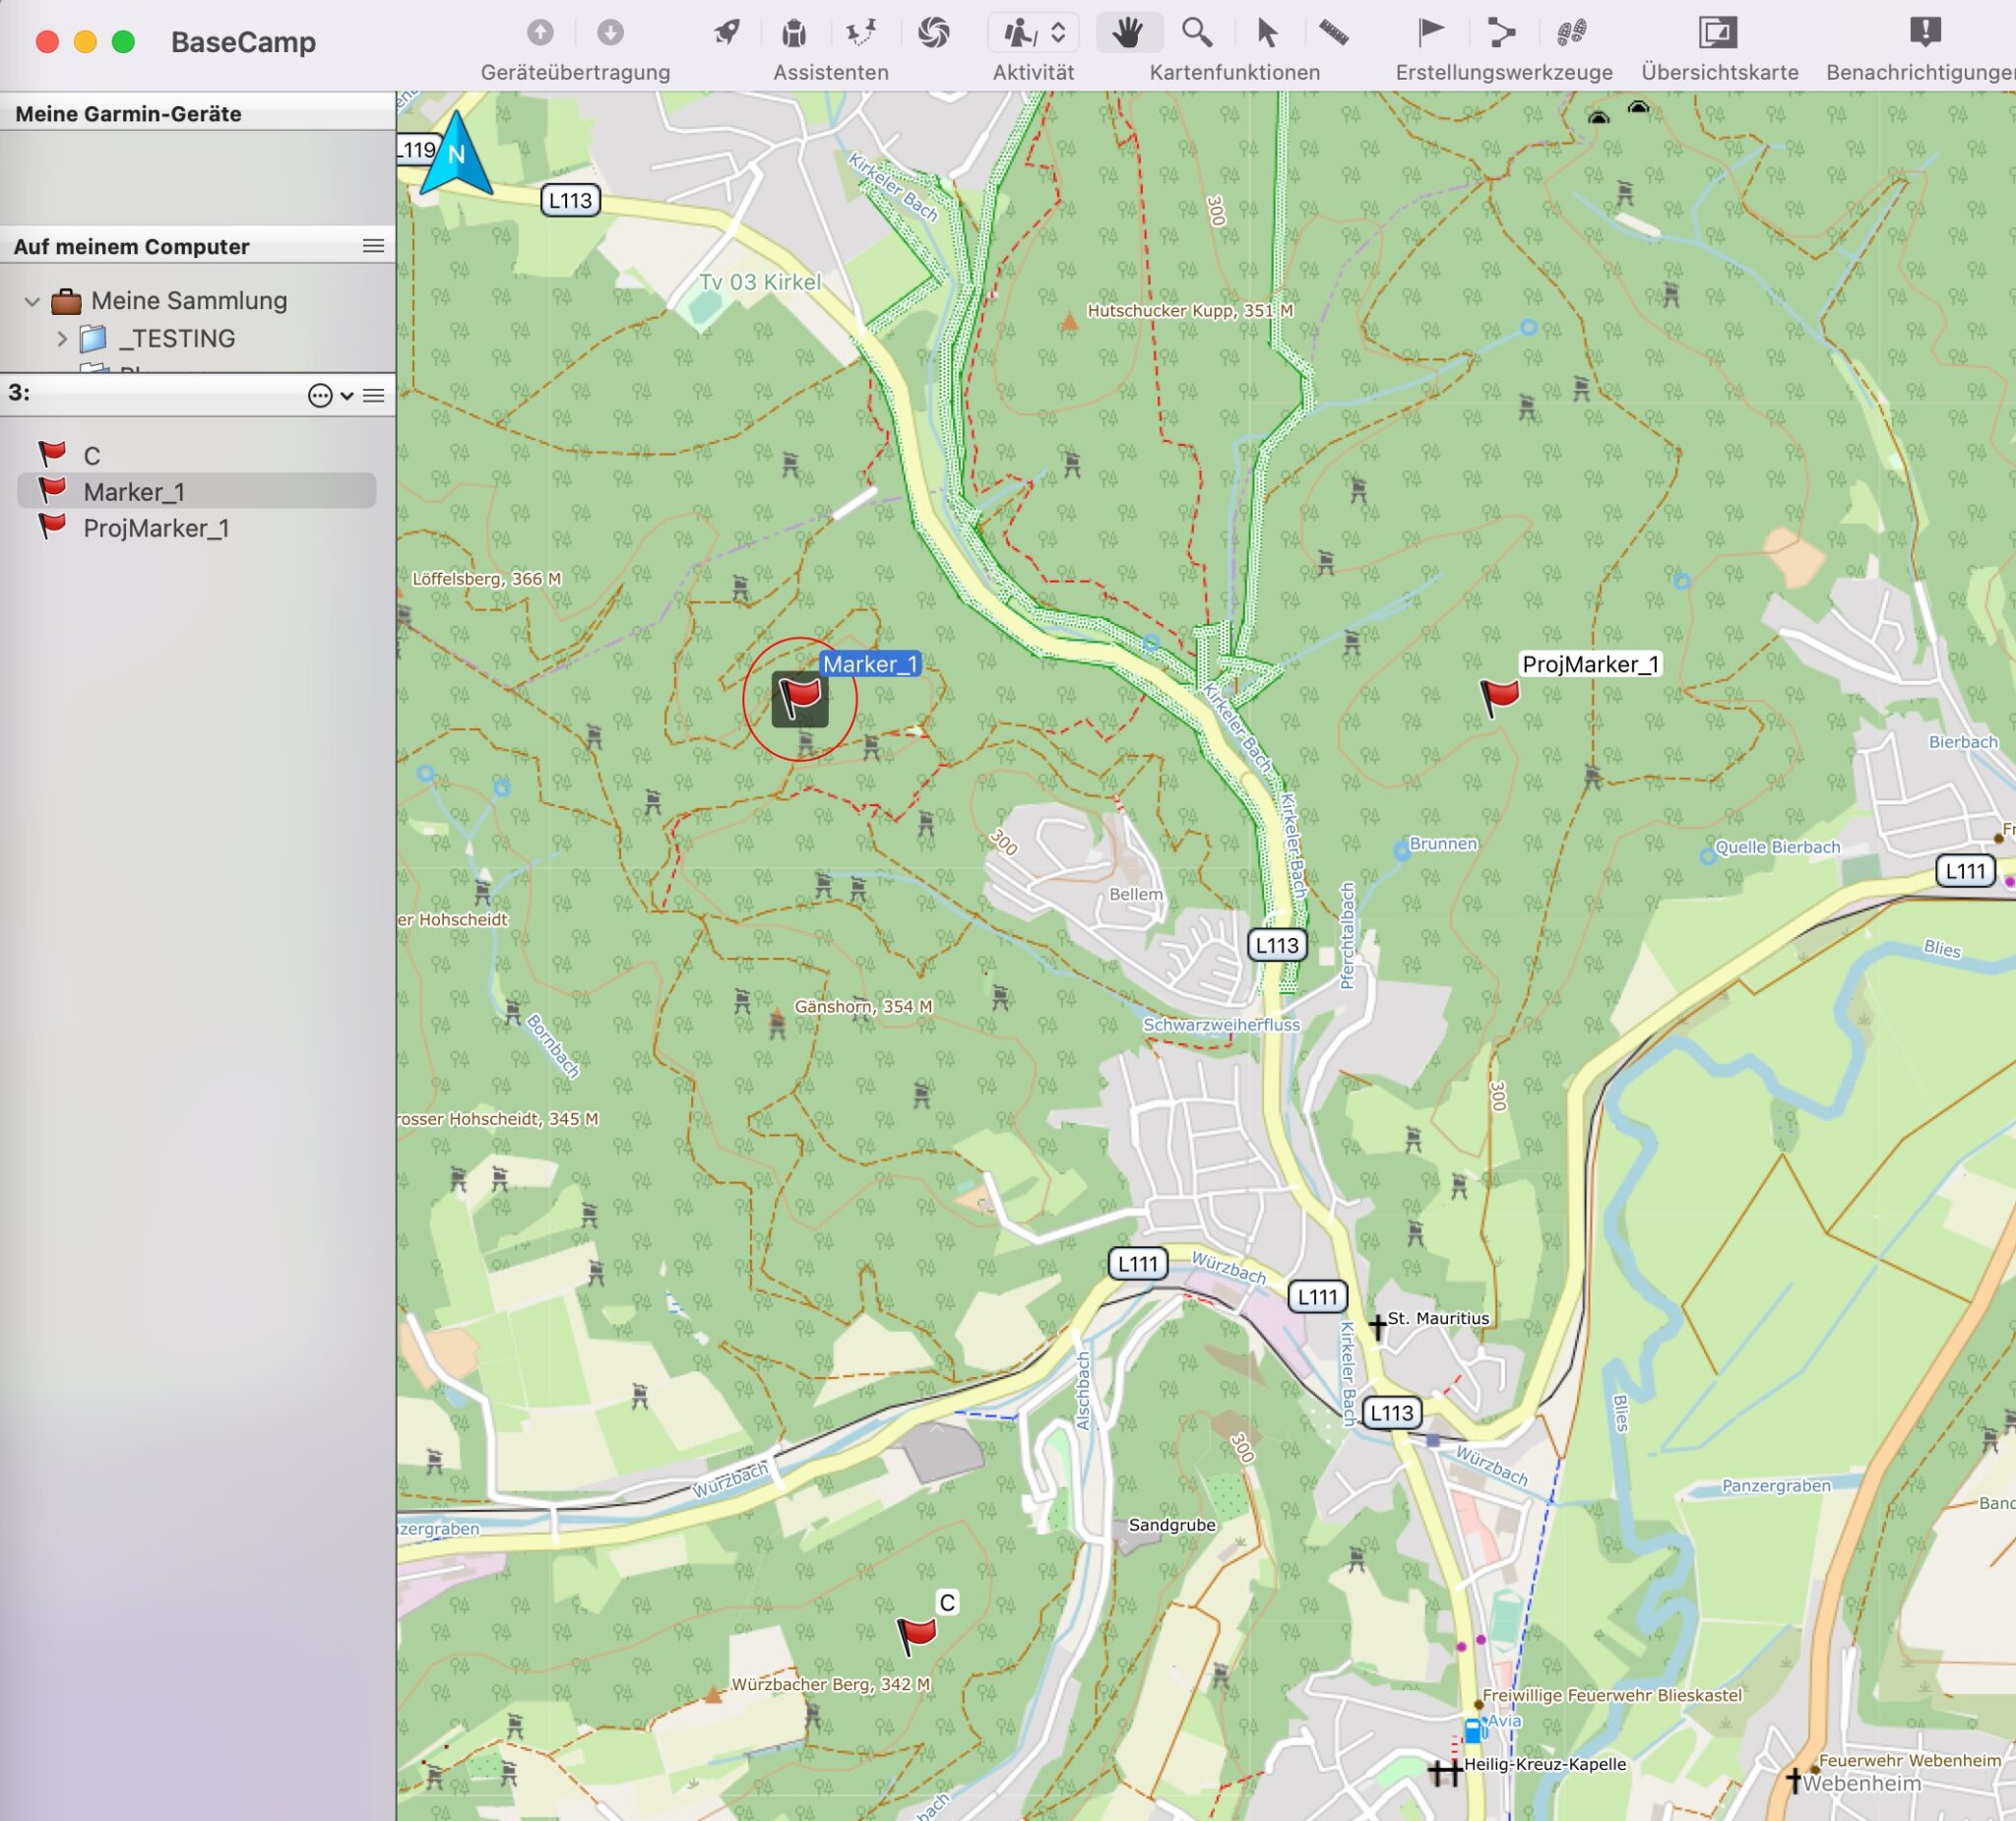Screen dimensions: 2016x1821
Task: Click the send-to-device upload arrow icon
Action: [540, 33]
